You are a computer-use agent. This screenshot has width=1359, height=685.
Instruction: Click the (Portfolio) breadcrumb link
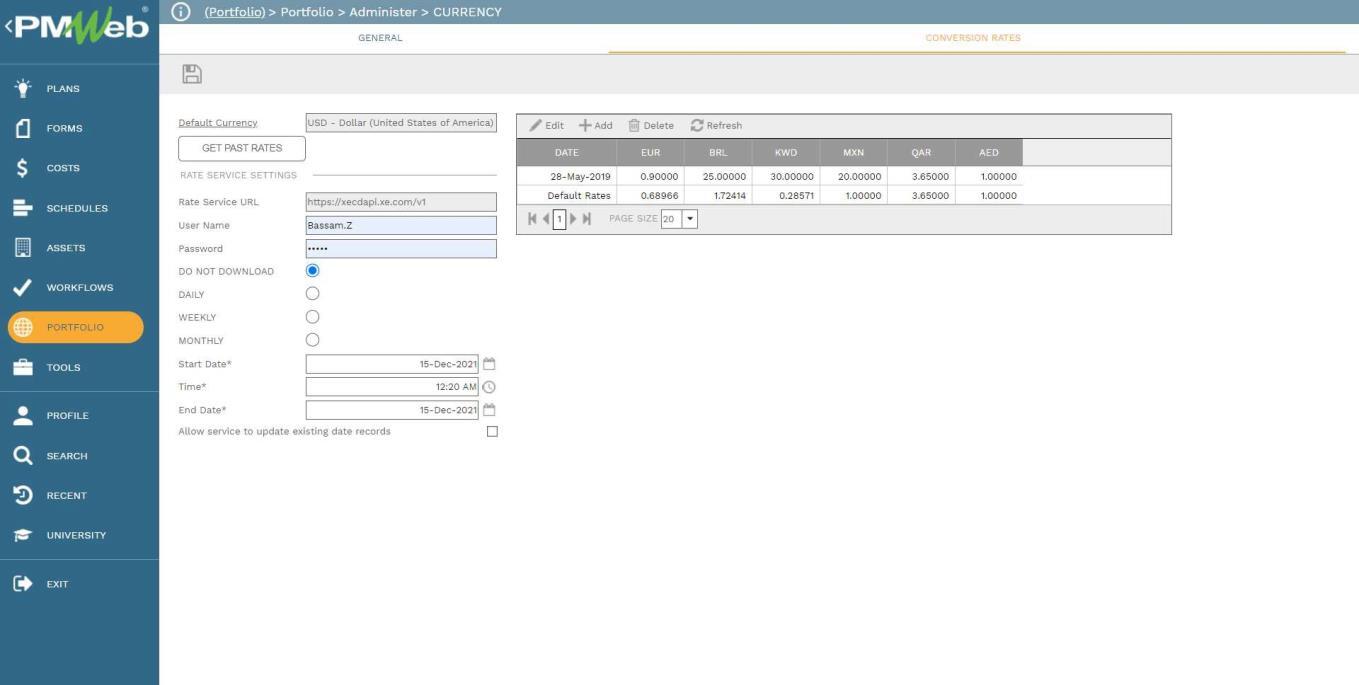(235, 12)
